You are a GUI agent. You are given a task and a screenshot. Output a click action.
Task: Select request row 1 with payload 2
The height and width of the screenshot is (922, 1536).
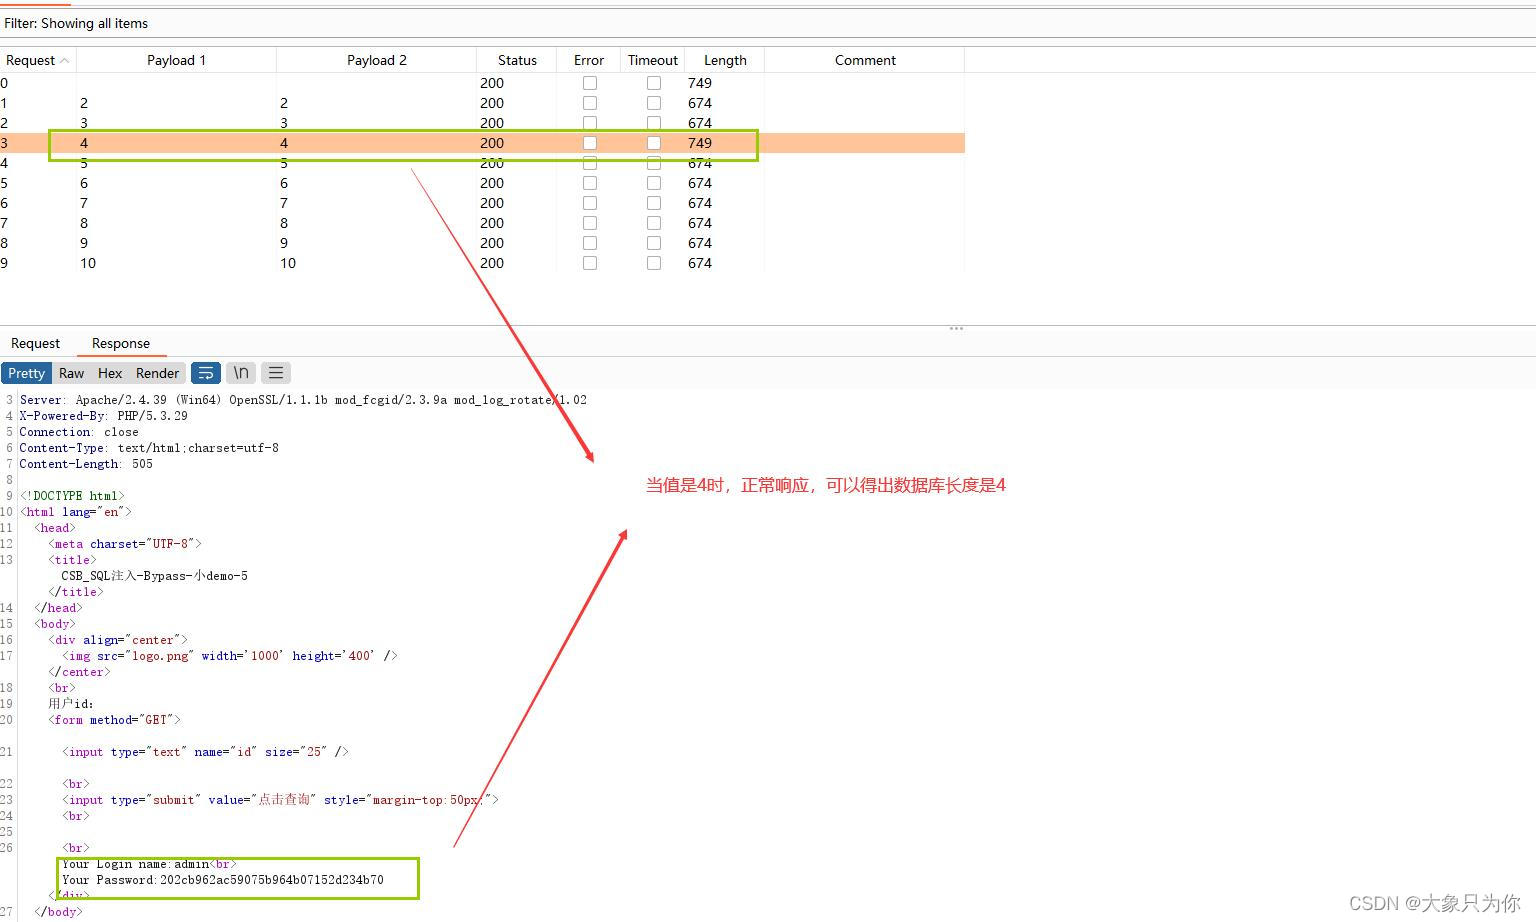click(x=482, y=103)
